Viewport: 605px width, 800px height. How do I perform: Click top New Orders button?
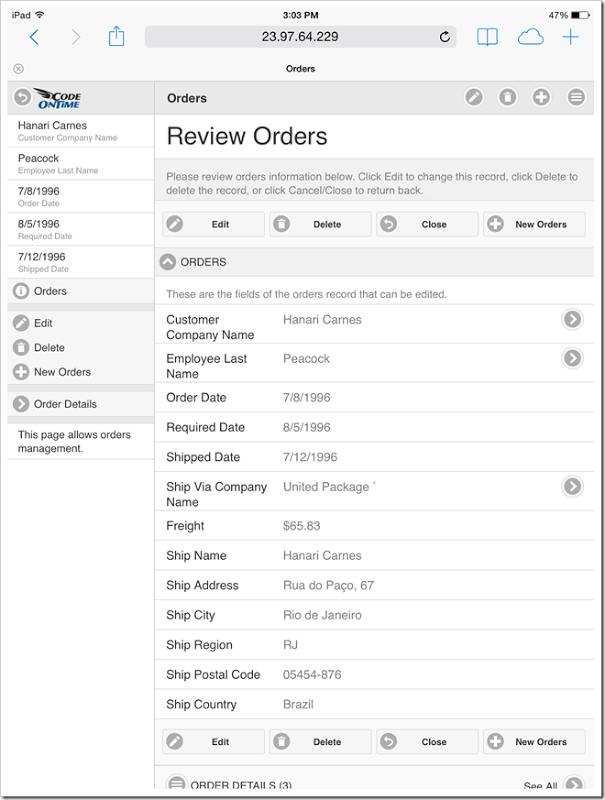[534, 224]
